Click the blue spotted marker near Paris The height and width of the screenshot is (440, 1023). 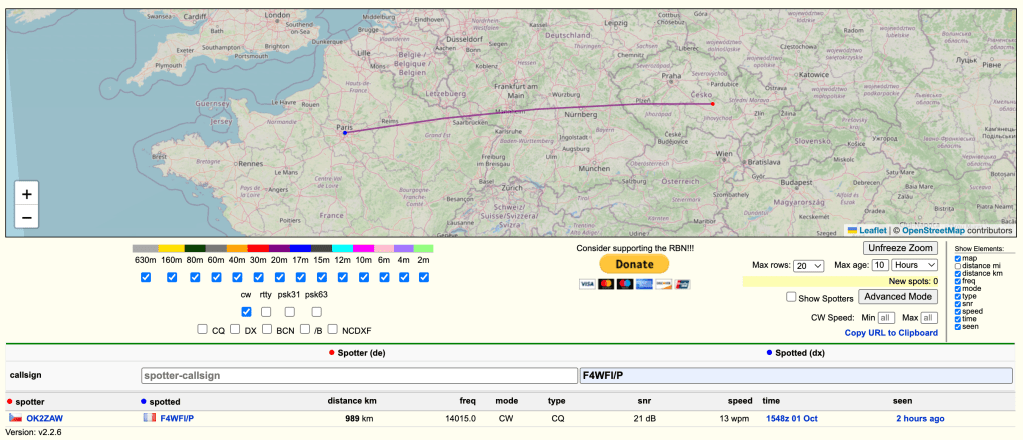click(x=345, y=133)
